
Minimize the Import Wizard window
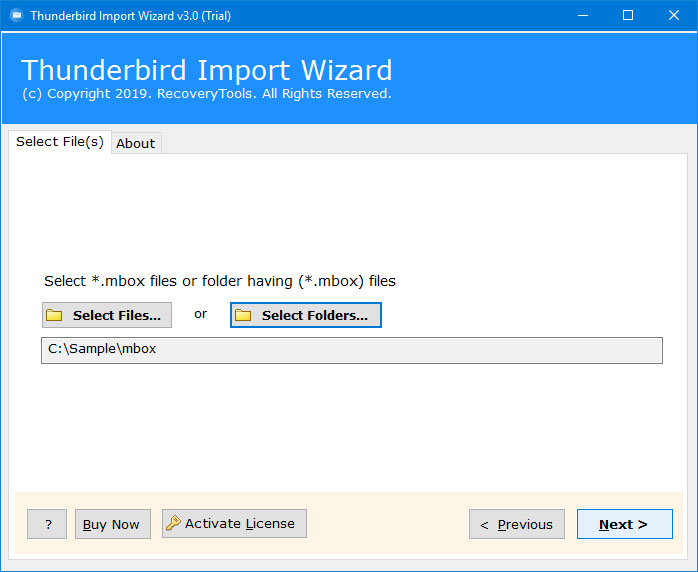tap(583, 16)
